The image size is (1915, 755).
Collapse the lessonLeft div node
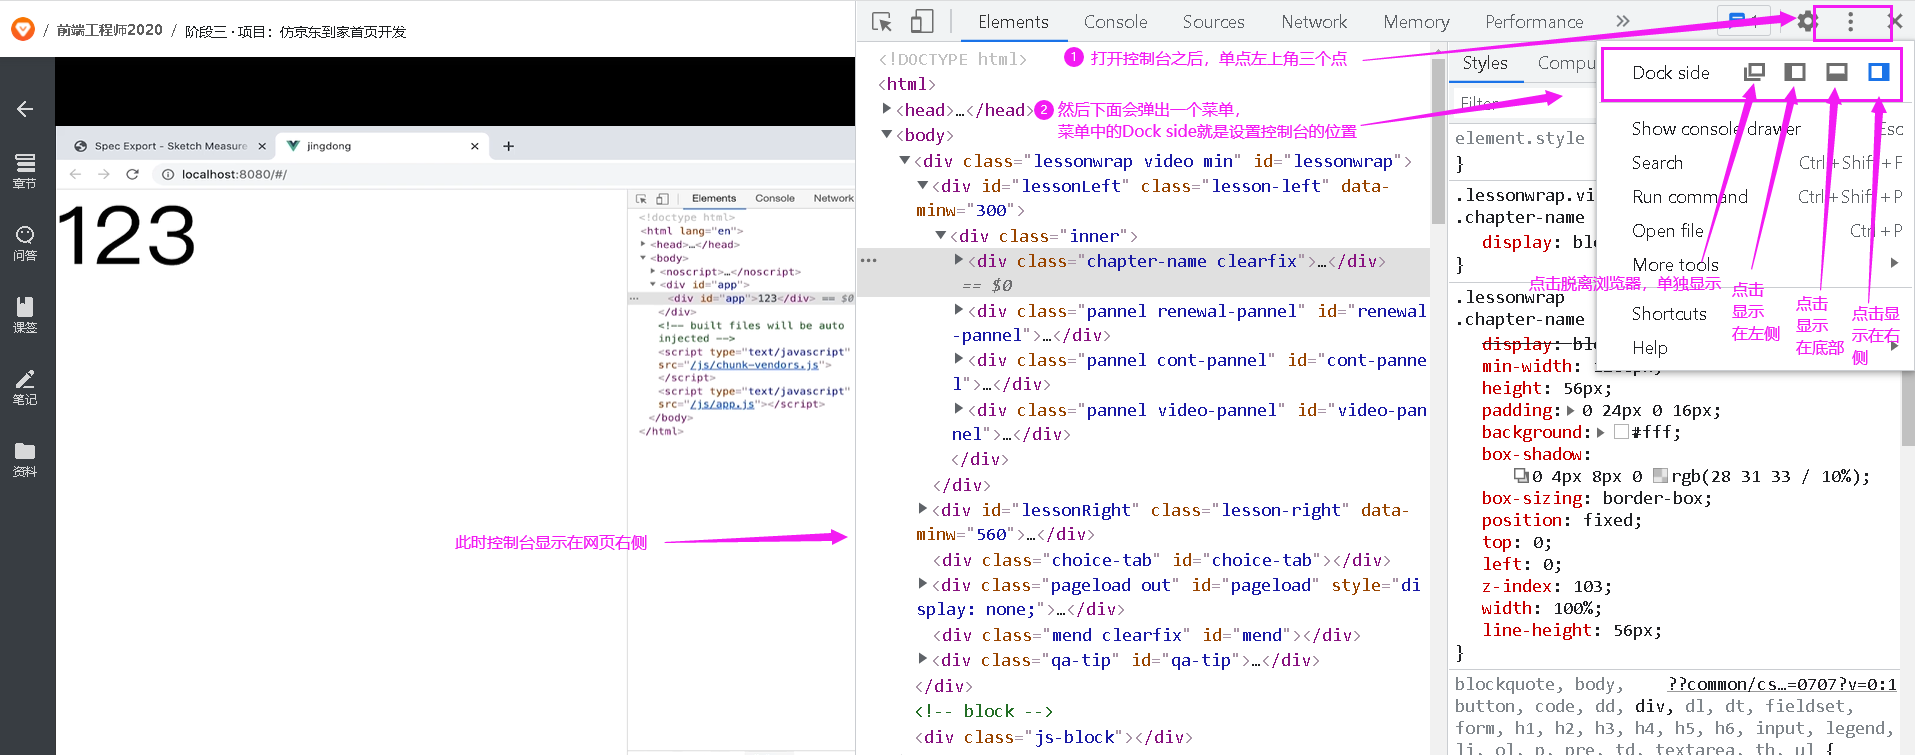click(x=923, y=184)
